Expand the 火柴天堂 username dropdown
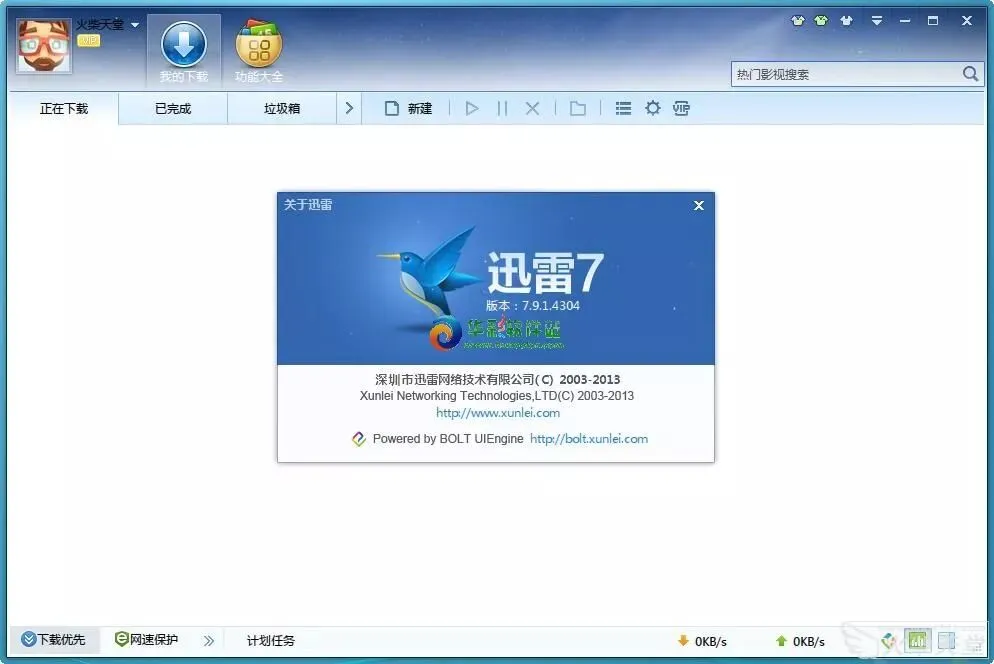 (135, 25)
